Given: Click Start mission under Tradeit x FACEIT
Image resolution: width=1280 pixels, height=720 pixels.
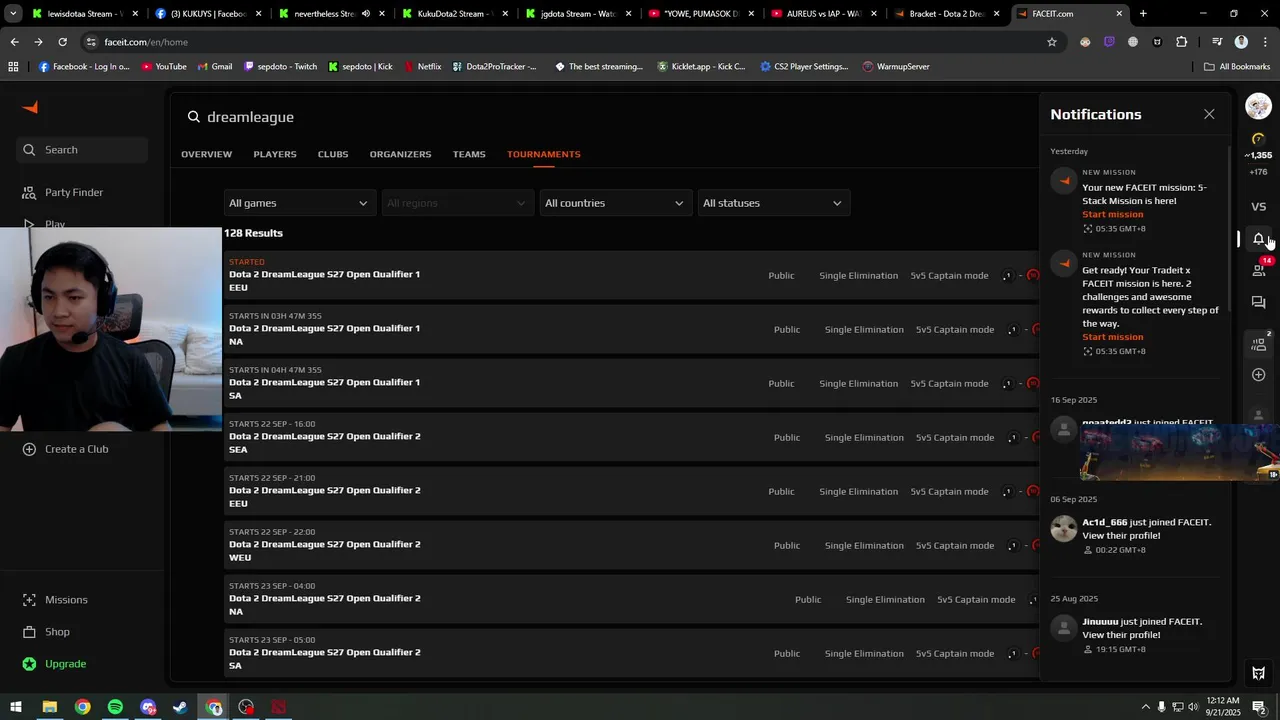Looking at the screenshot, I should 1112,337.
